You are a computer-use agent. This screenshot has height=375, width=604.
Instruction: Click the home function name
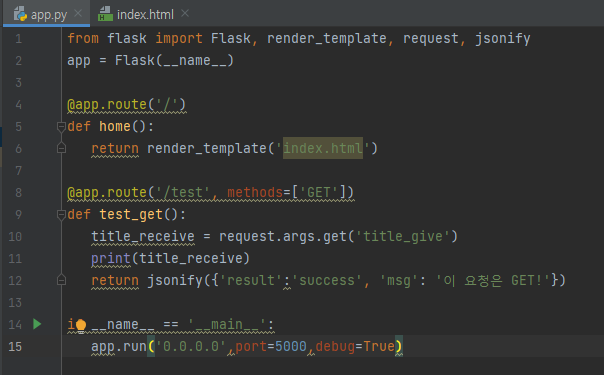click(x=115, y=126)
